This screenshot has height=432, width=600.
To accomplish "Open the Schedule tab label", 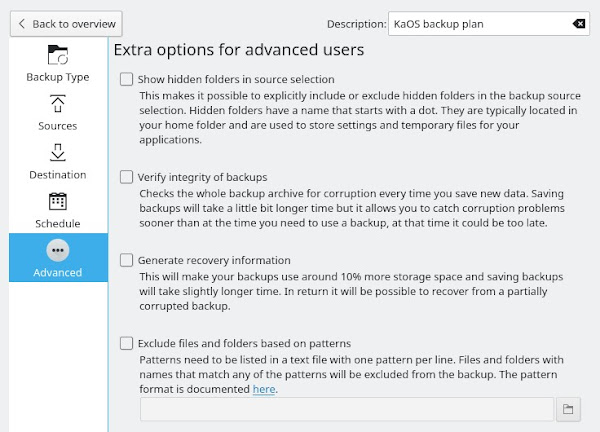I will pos(58,224).
